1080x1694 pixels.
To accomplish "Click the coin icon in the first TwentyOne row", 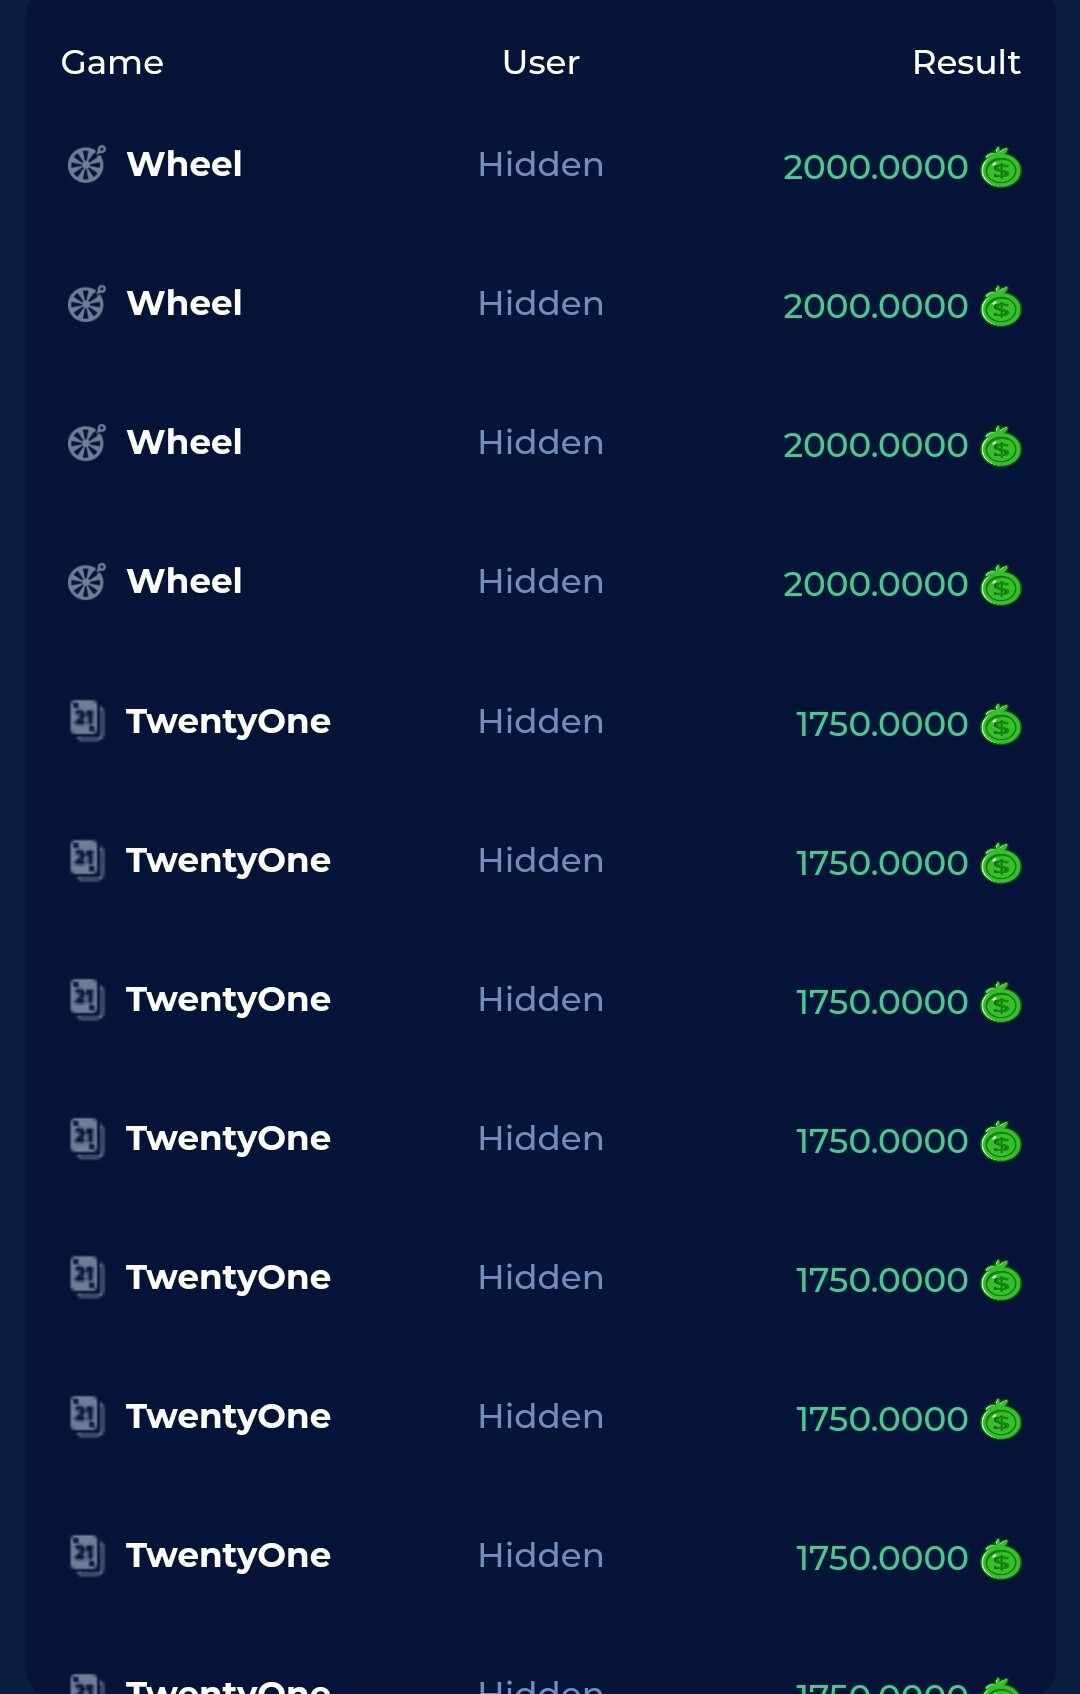I will 1001,724.
